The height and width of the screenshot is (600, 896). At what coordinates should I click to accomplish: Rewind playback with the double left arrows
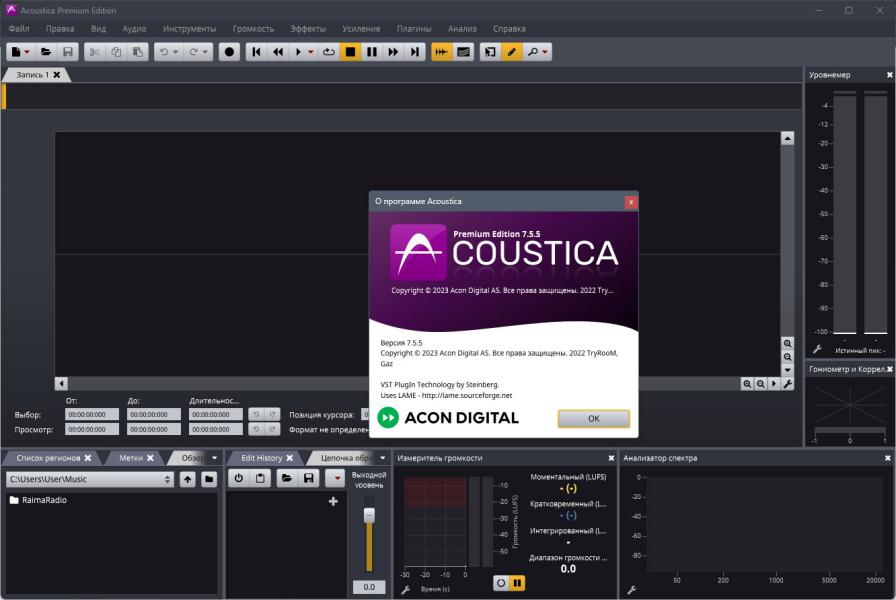pyautogui.click(x=278, y=52)
